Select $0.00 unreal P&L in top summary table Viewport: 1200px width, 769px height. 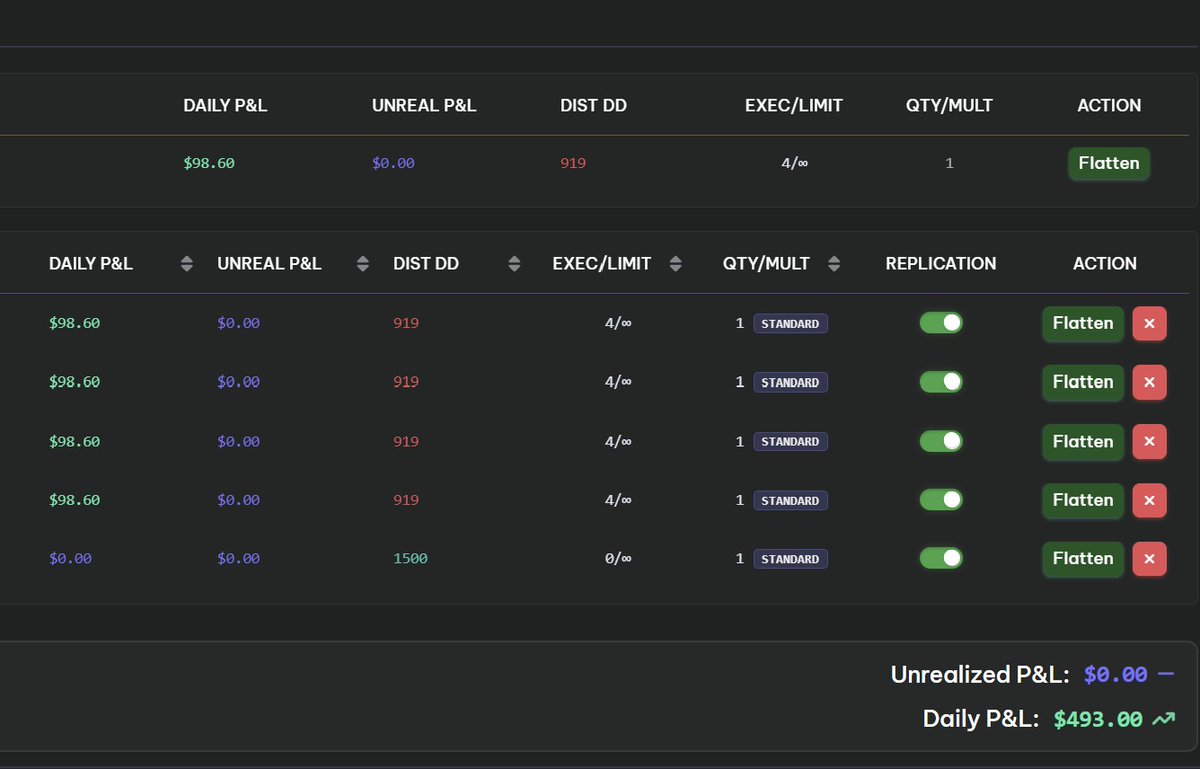pos(393,163)
